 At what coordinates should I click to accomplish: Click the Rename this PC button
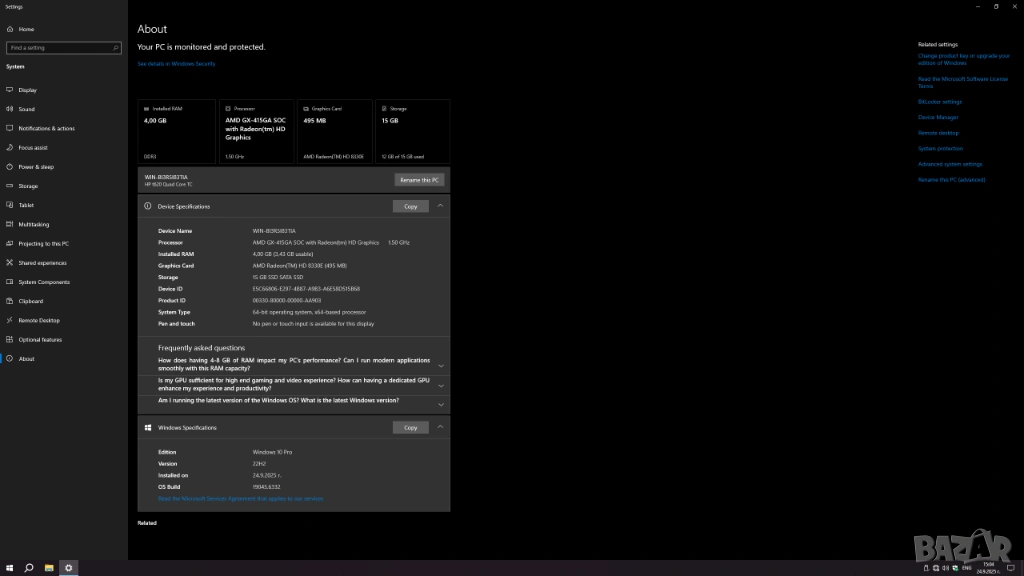[420, 180]
